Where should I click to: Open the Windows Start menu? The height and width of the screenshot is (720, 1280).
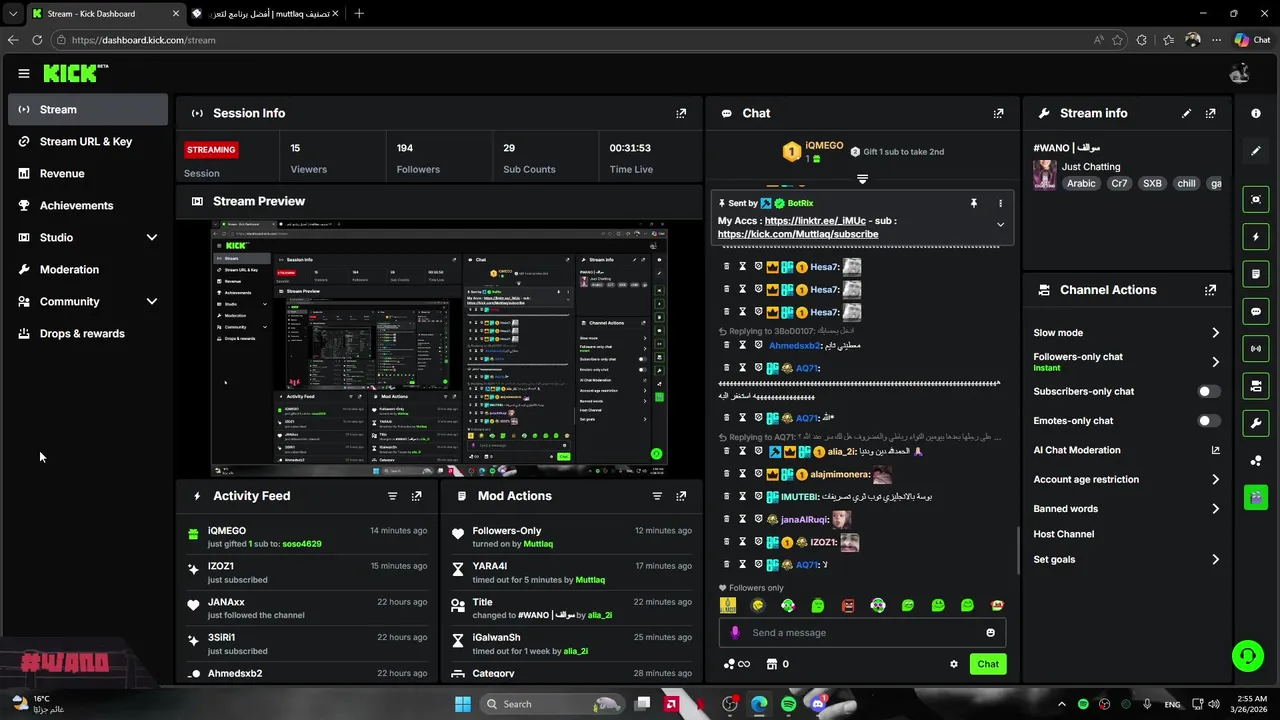(x=463, y=704)
